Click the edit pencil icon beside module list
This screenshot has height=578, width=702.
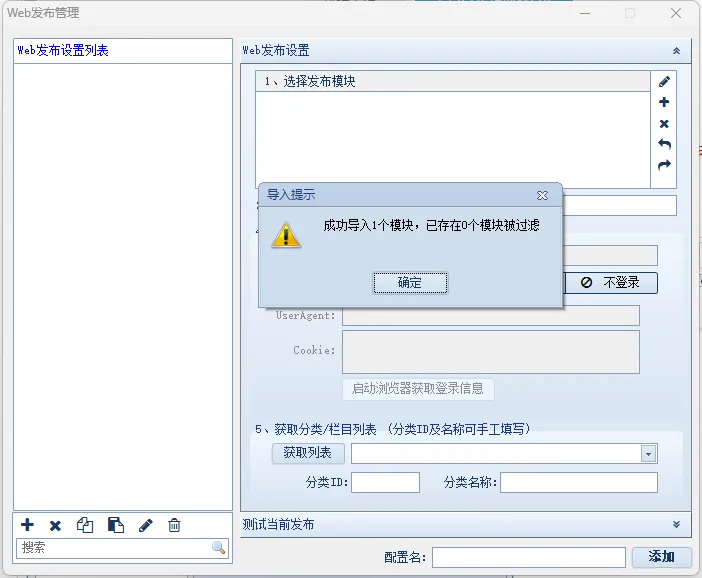pyautogui.click(x=664, y=82)
